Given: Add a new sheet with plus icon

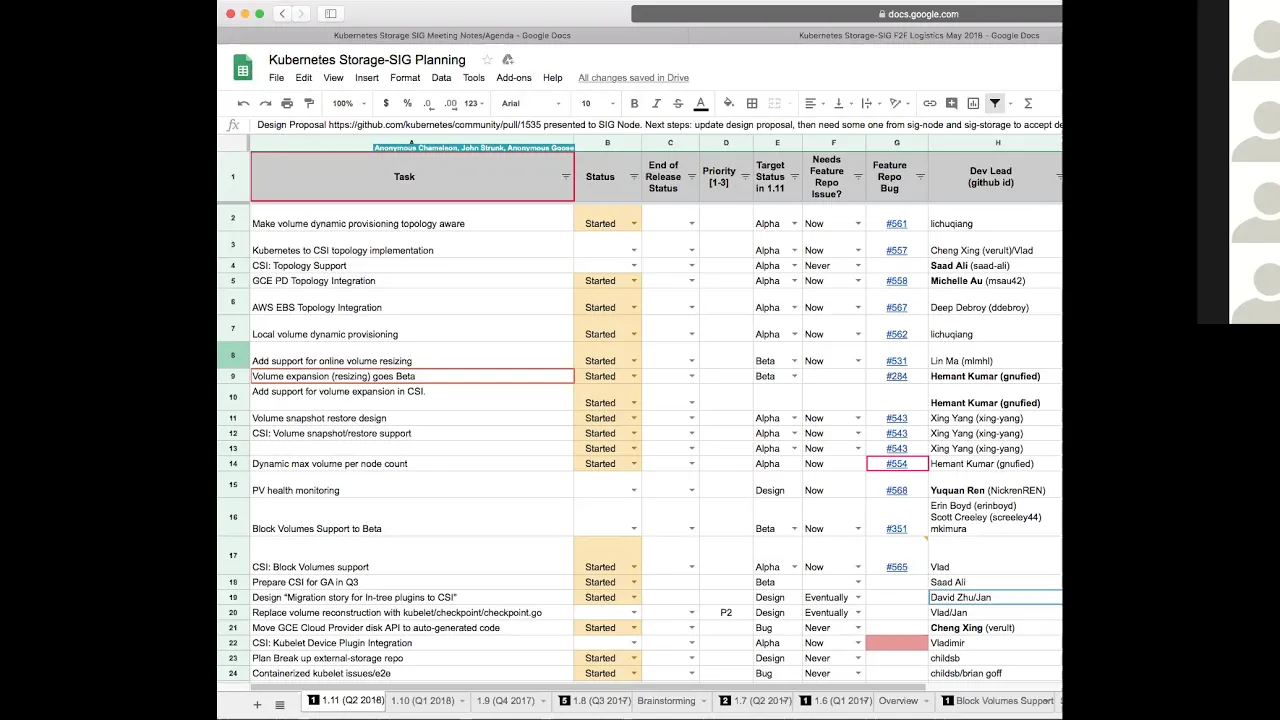Looking at the screenshot, I should (257, 705).
